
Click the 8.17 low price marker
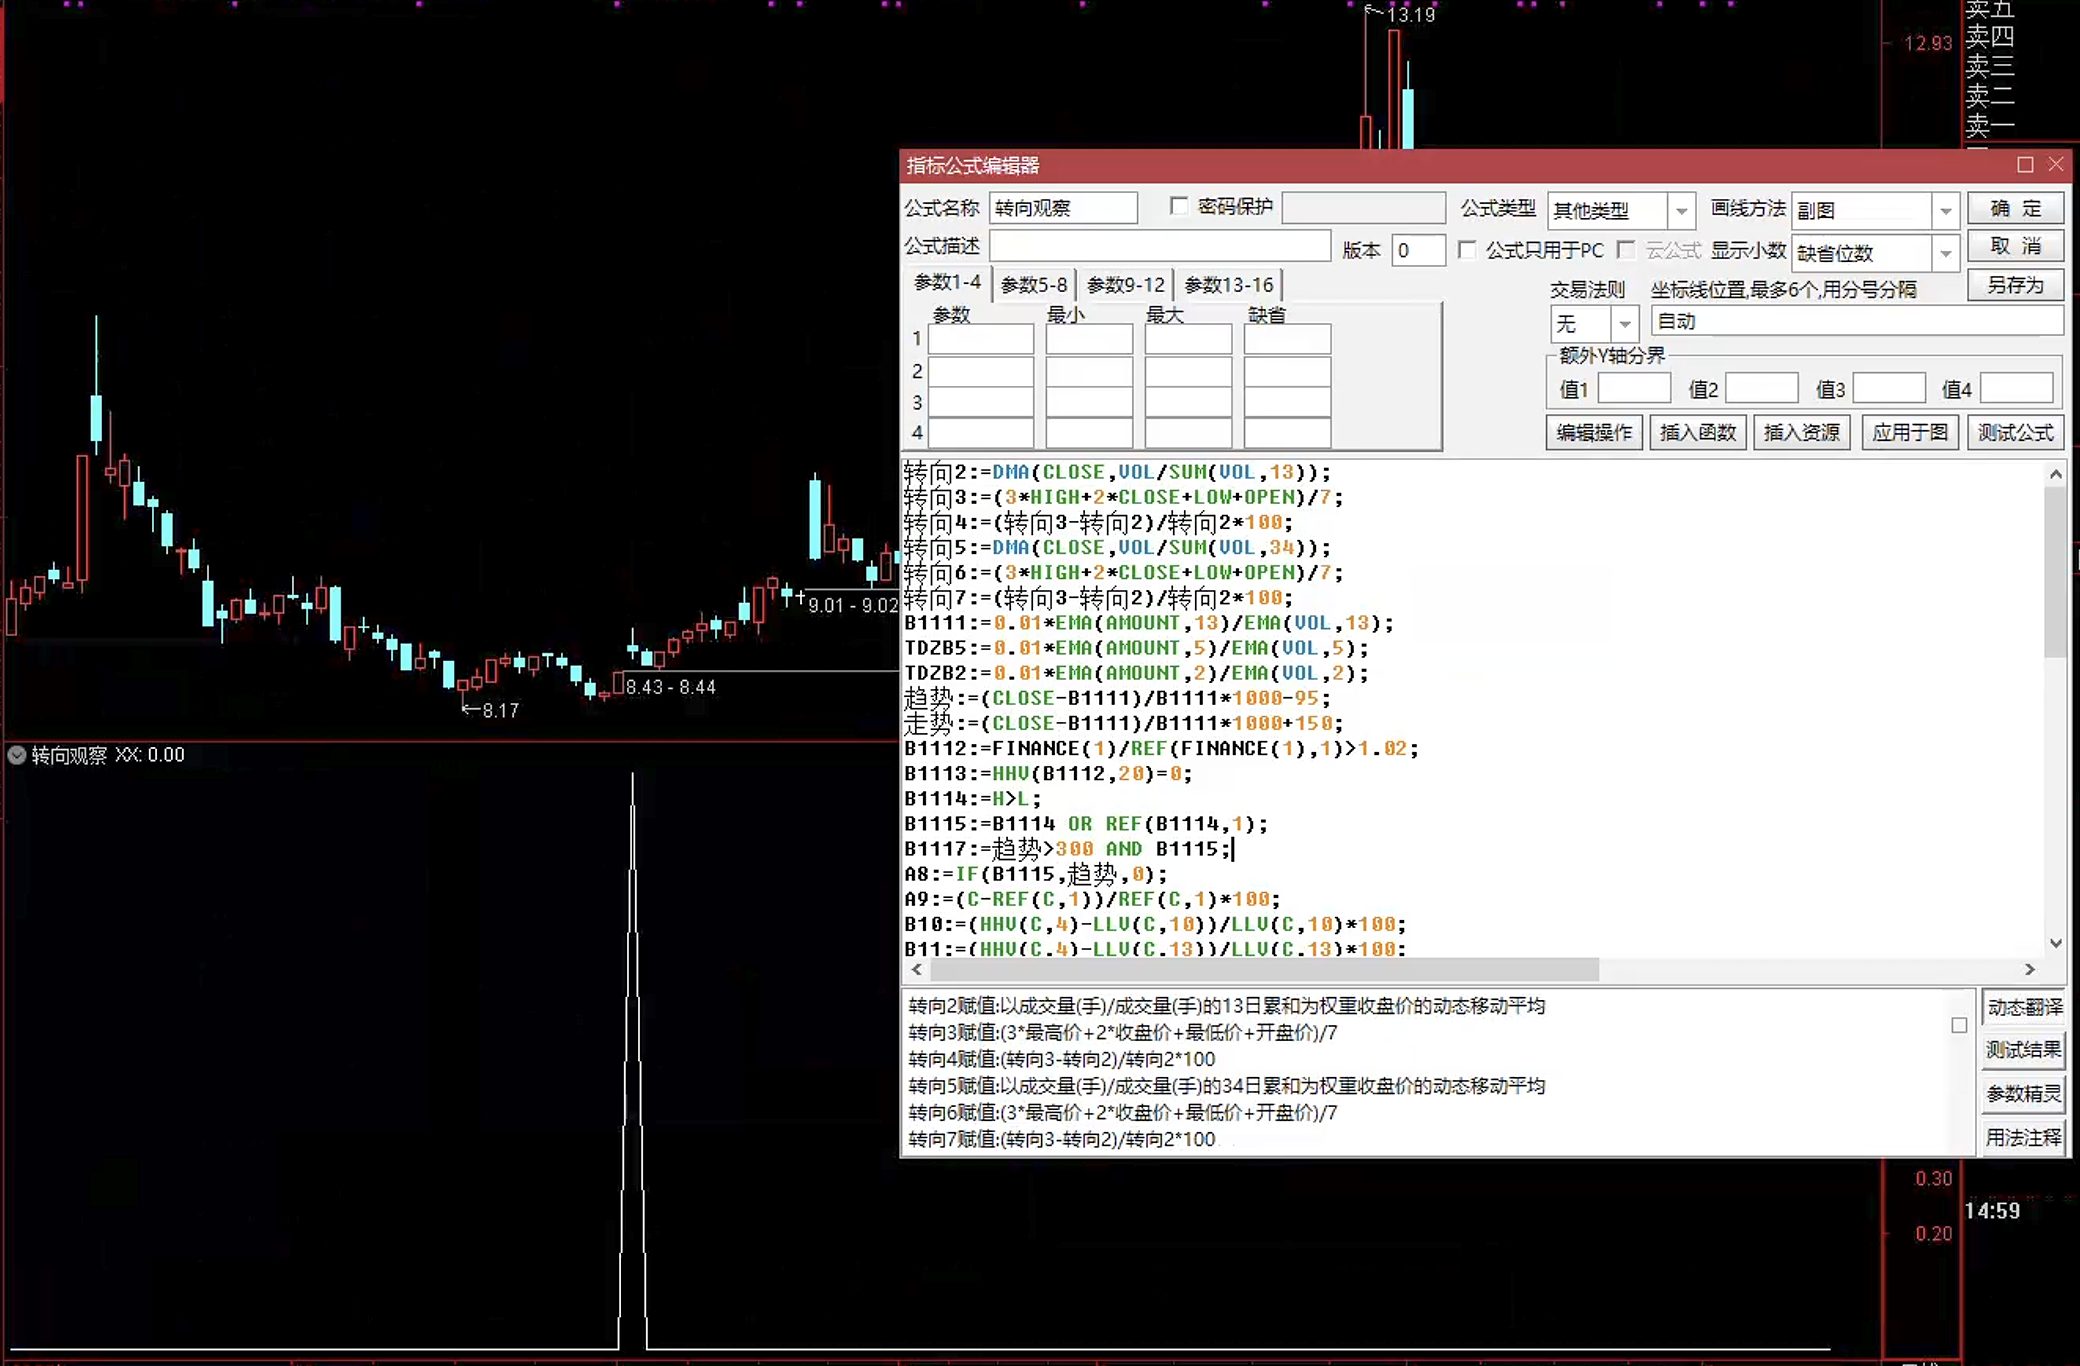500,711
